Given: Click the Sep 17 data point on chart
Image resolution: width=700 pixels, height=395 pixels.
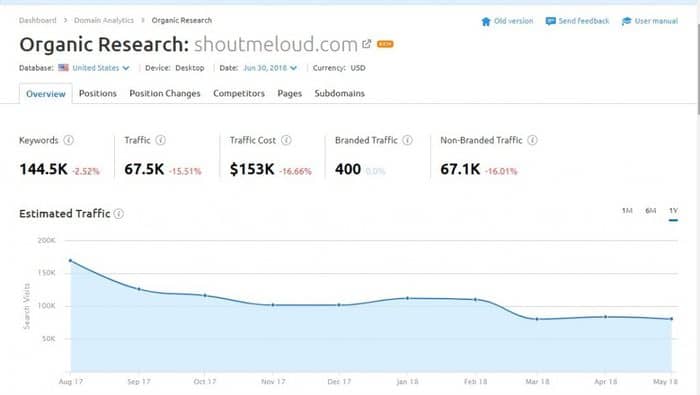Looking at the screenshot, I should (139, 289).
